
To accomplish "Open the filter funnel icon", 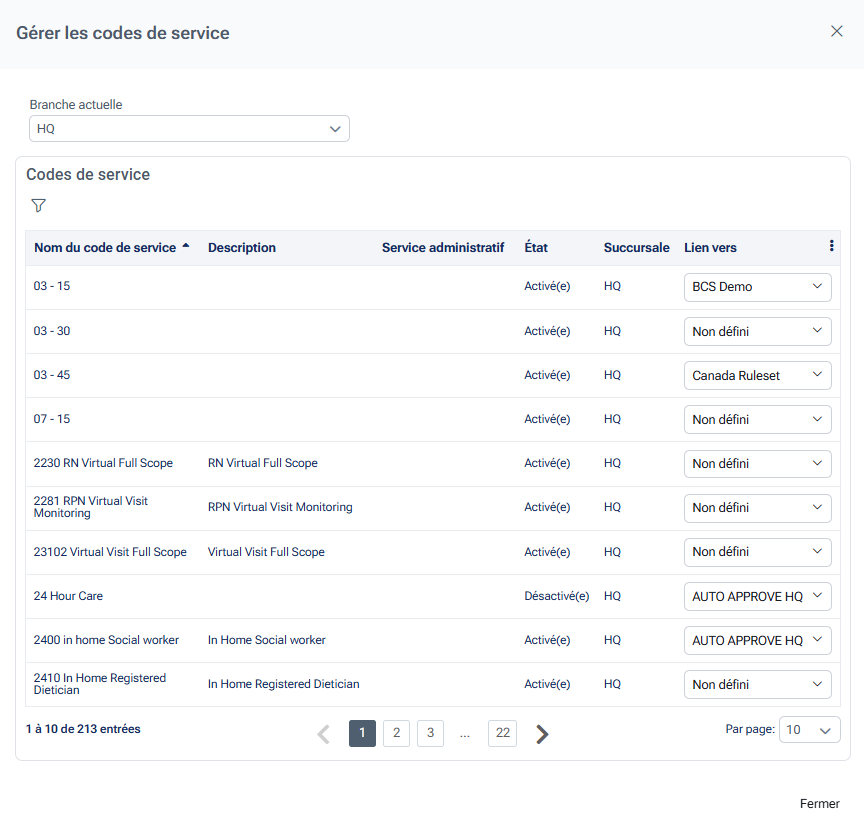I will pos(38,206).
